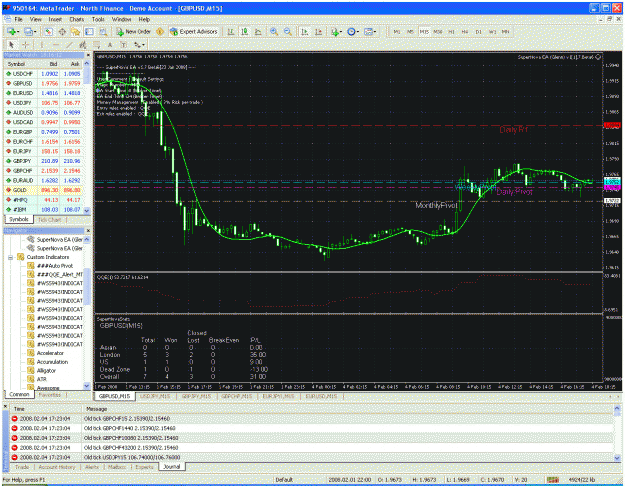Screen dimensions: 625x486
Task: Select the D1 timeframe
Action: click(x=478, y=31)
